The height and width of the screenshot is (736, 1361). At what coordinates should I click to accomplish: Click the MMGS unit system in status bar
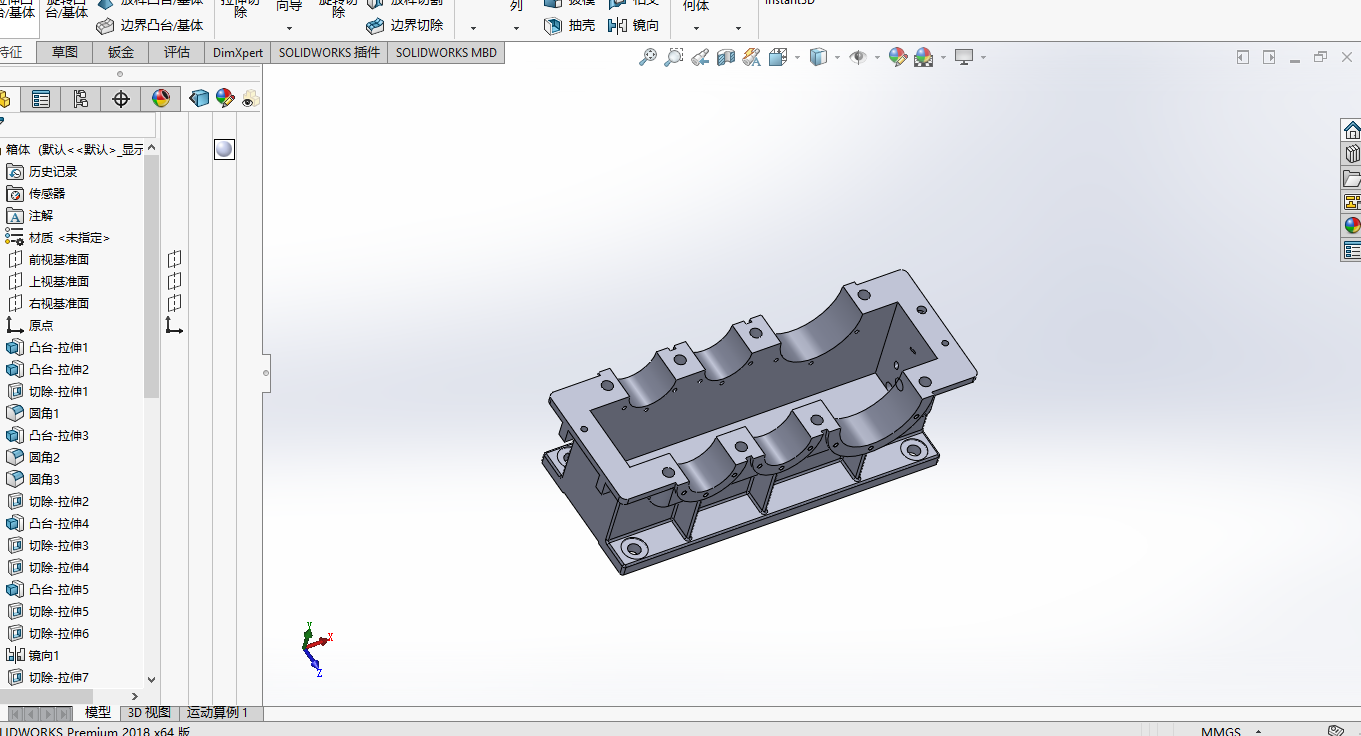1221,730
